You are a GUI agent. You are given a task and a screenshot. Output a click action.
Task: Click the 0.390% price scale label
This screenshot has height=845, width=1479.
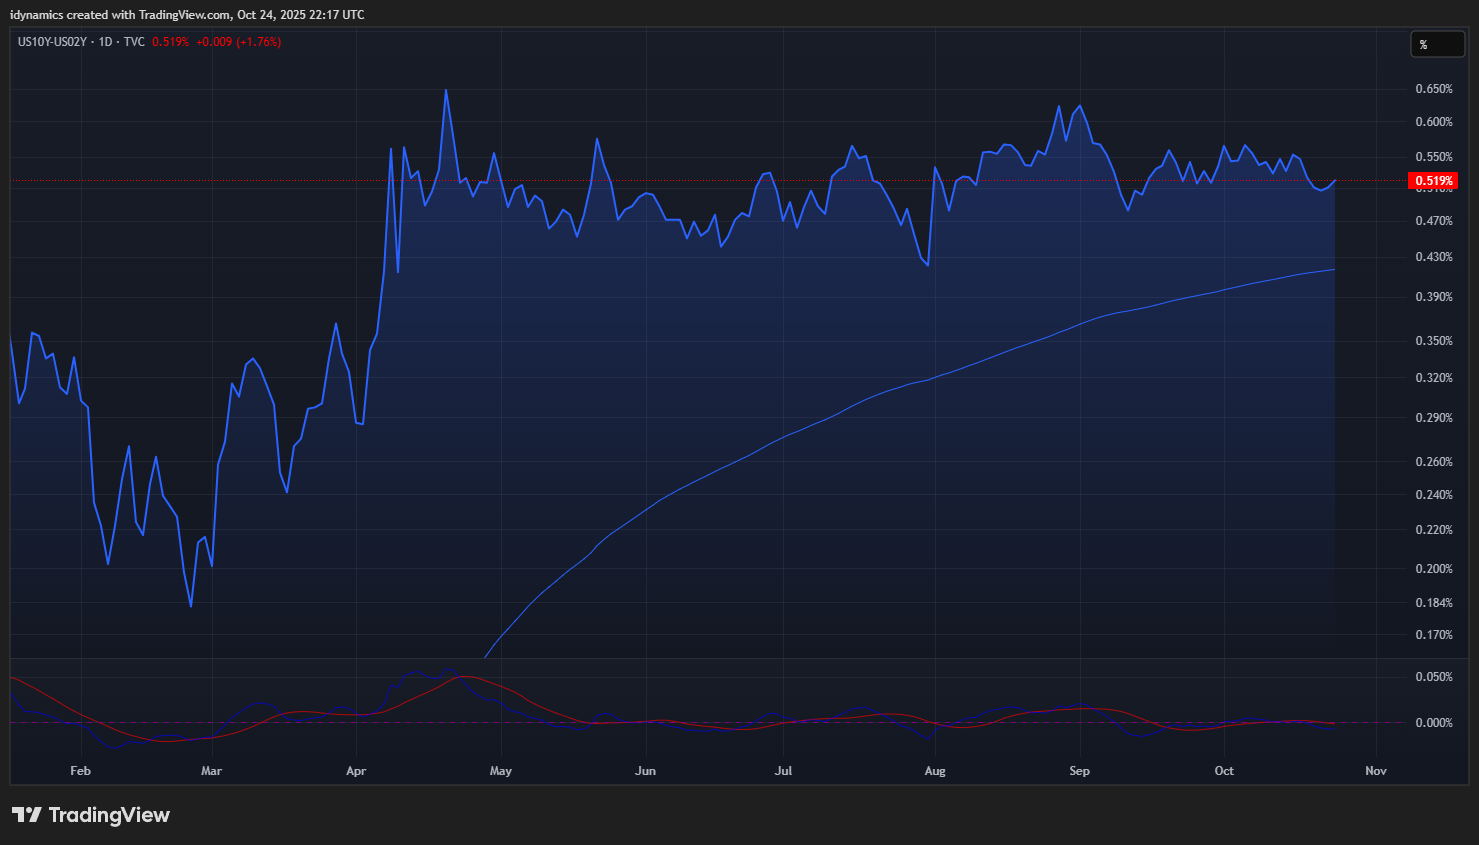[1433, 297]
